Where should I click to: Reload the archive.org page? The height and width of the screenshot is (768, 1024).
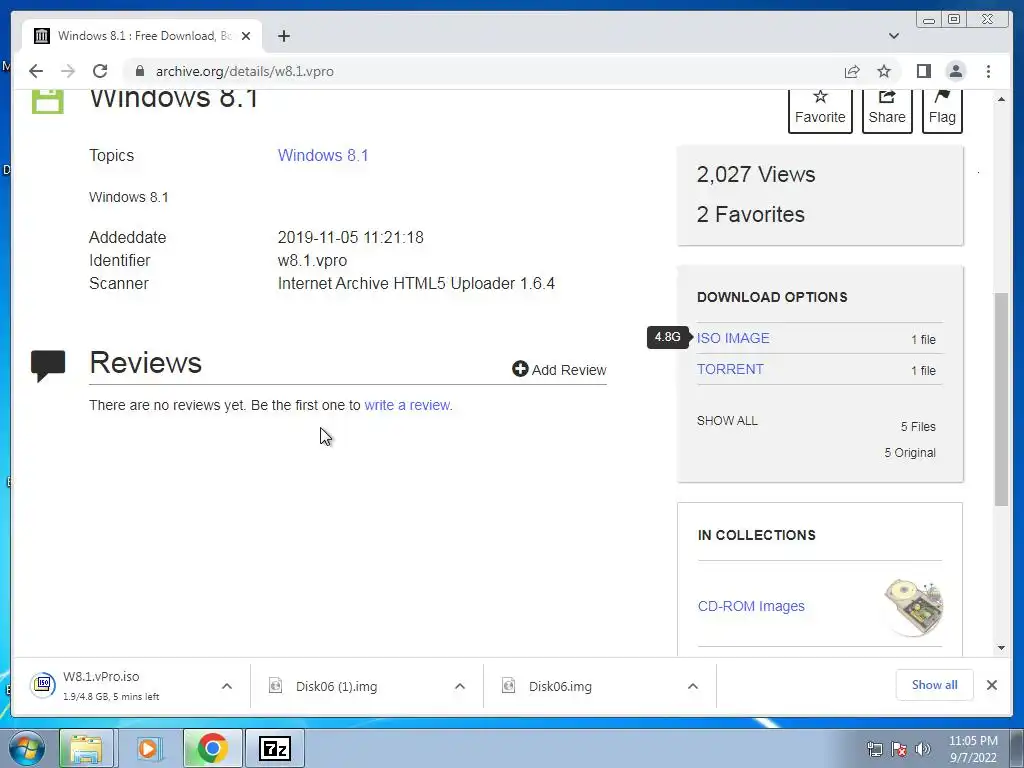point(100,71)
